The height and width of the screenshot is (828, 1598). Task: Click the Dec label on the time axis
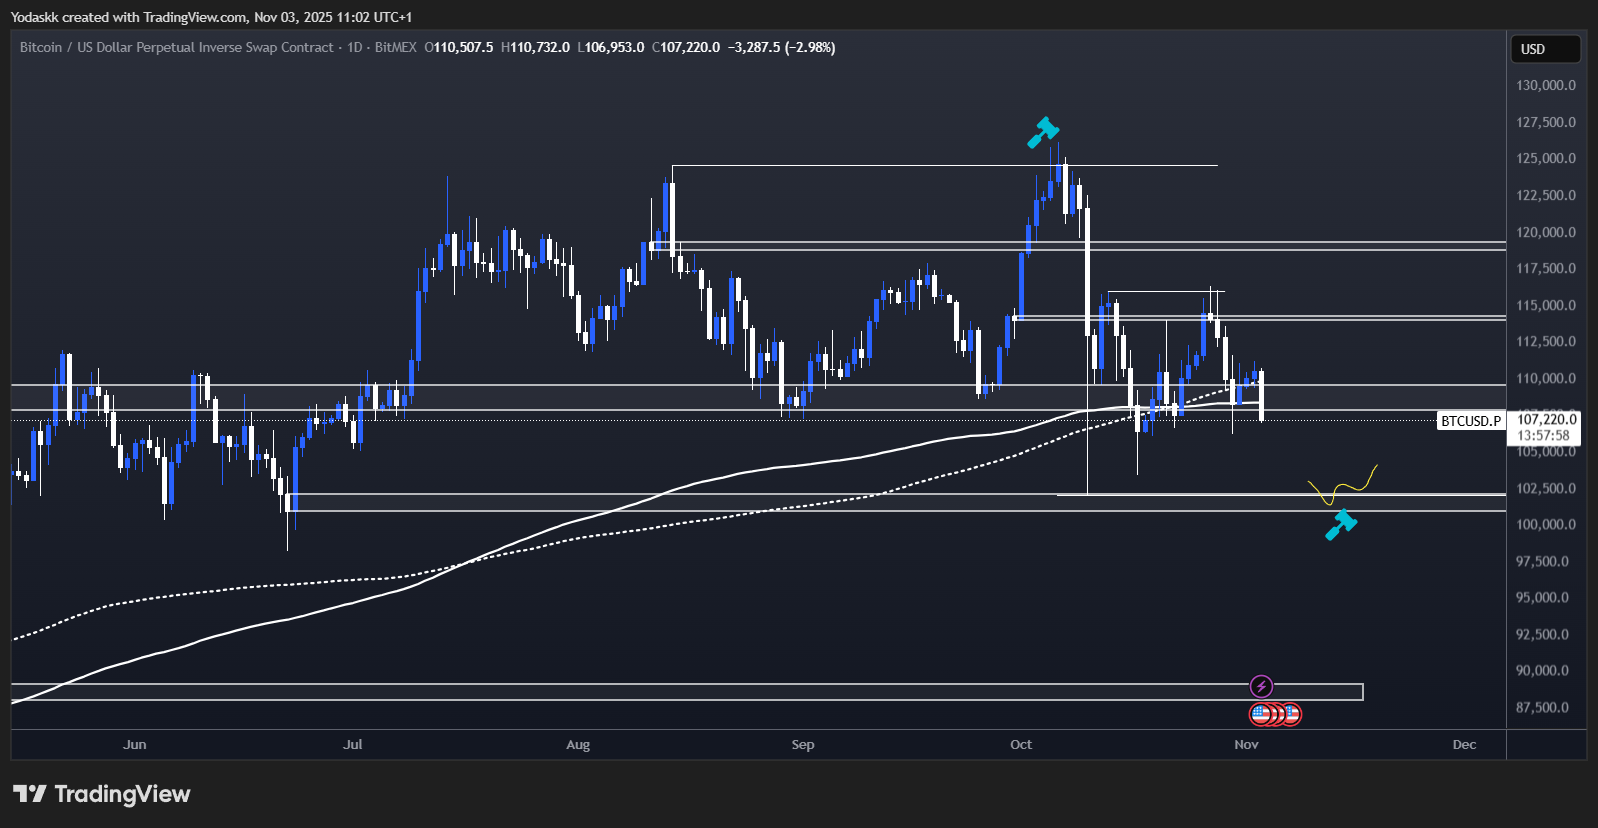1464,744
